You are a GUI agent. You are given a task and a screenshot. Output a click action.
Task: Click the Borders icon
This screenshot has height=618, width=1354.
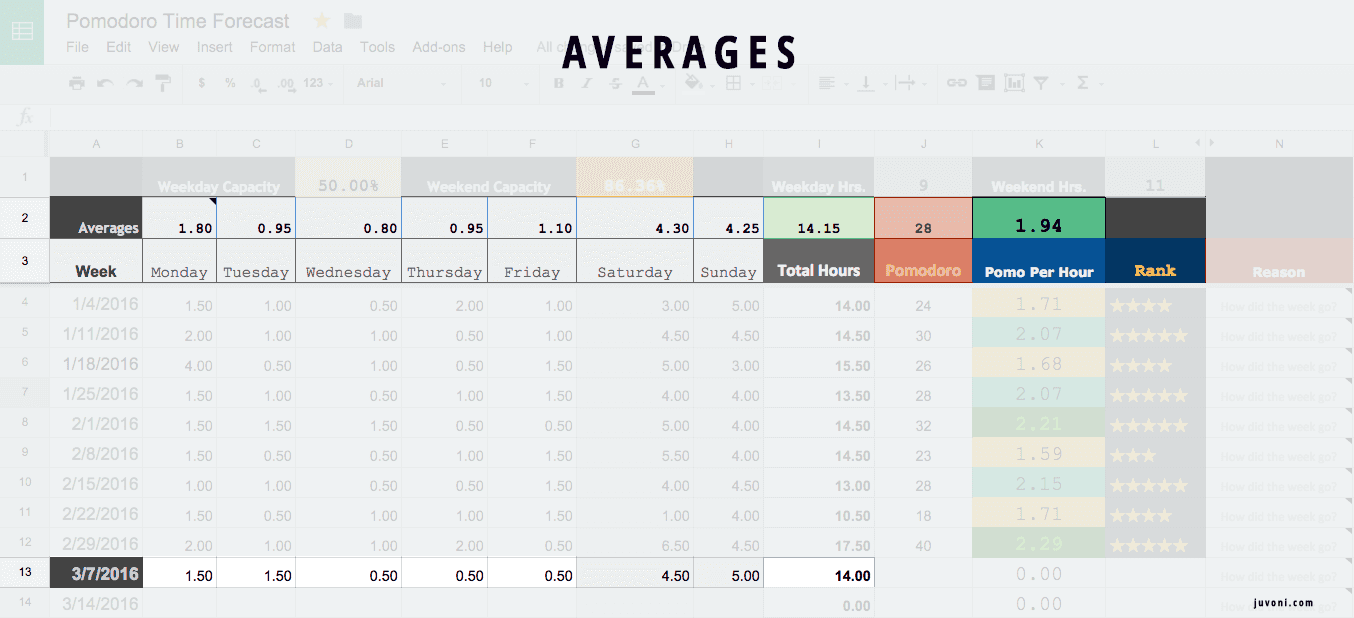[734, 83]
